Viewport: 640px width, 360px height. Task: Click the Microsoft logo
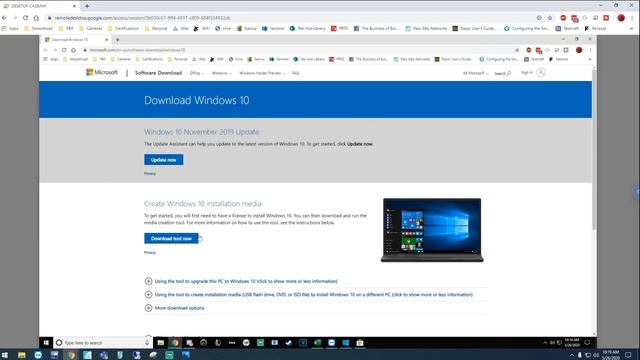pos(102,72)
